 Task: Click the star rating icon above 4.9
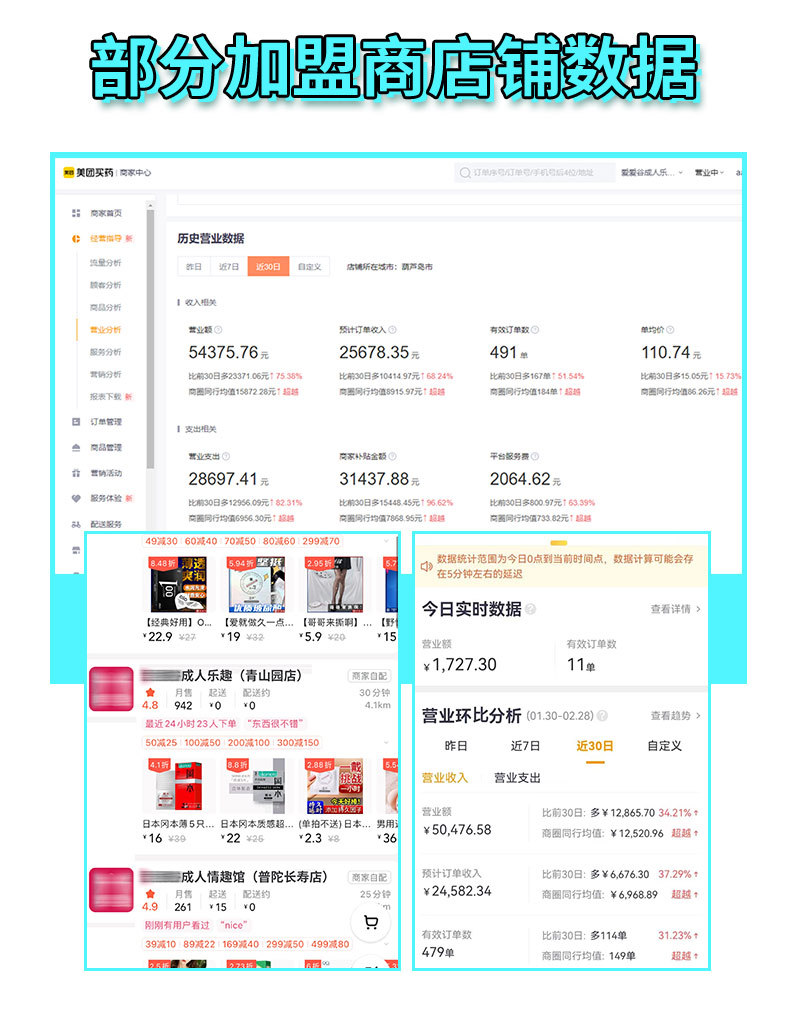pos(150,894)
